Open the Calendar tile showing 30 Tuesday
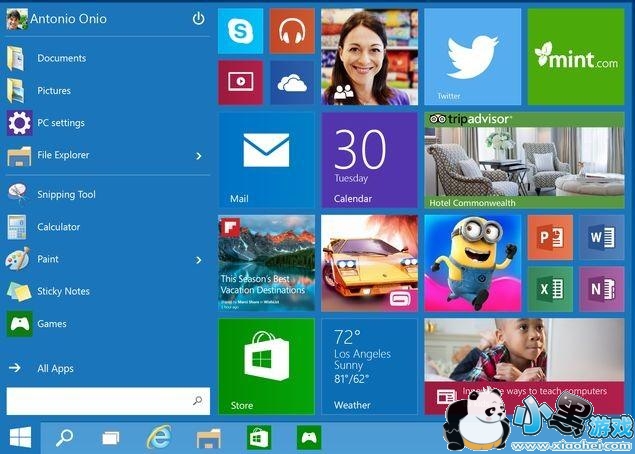Screen dimensions: 635x454 (369, 160)
